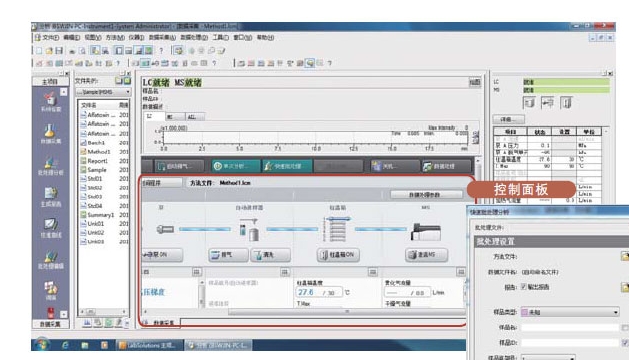The image size is (629, 360).
Task: Click the Save floppy disk toolbar icon
Action: 59,51
